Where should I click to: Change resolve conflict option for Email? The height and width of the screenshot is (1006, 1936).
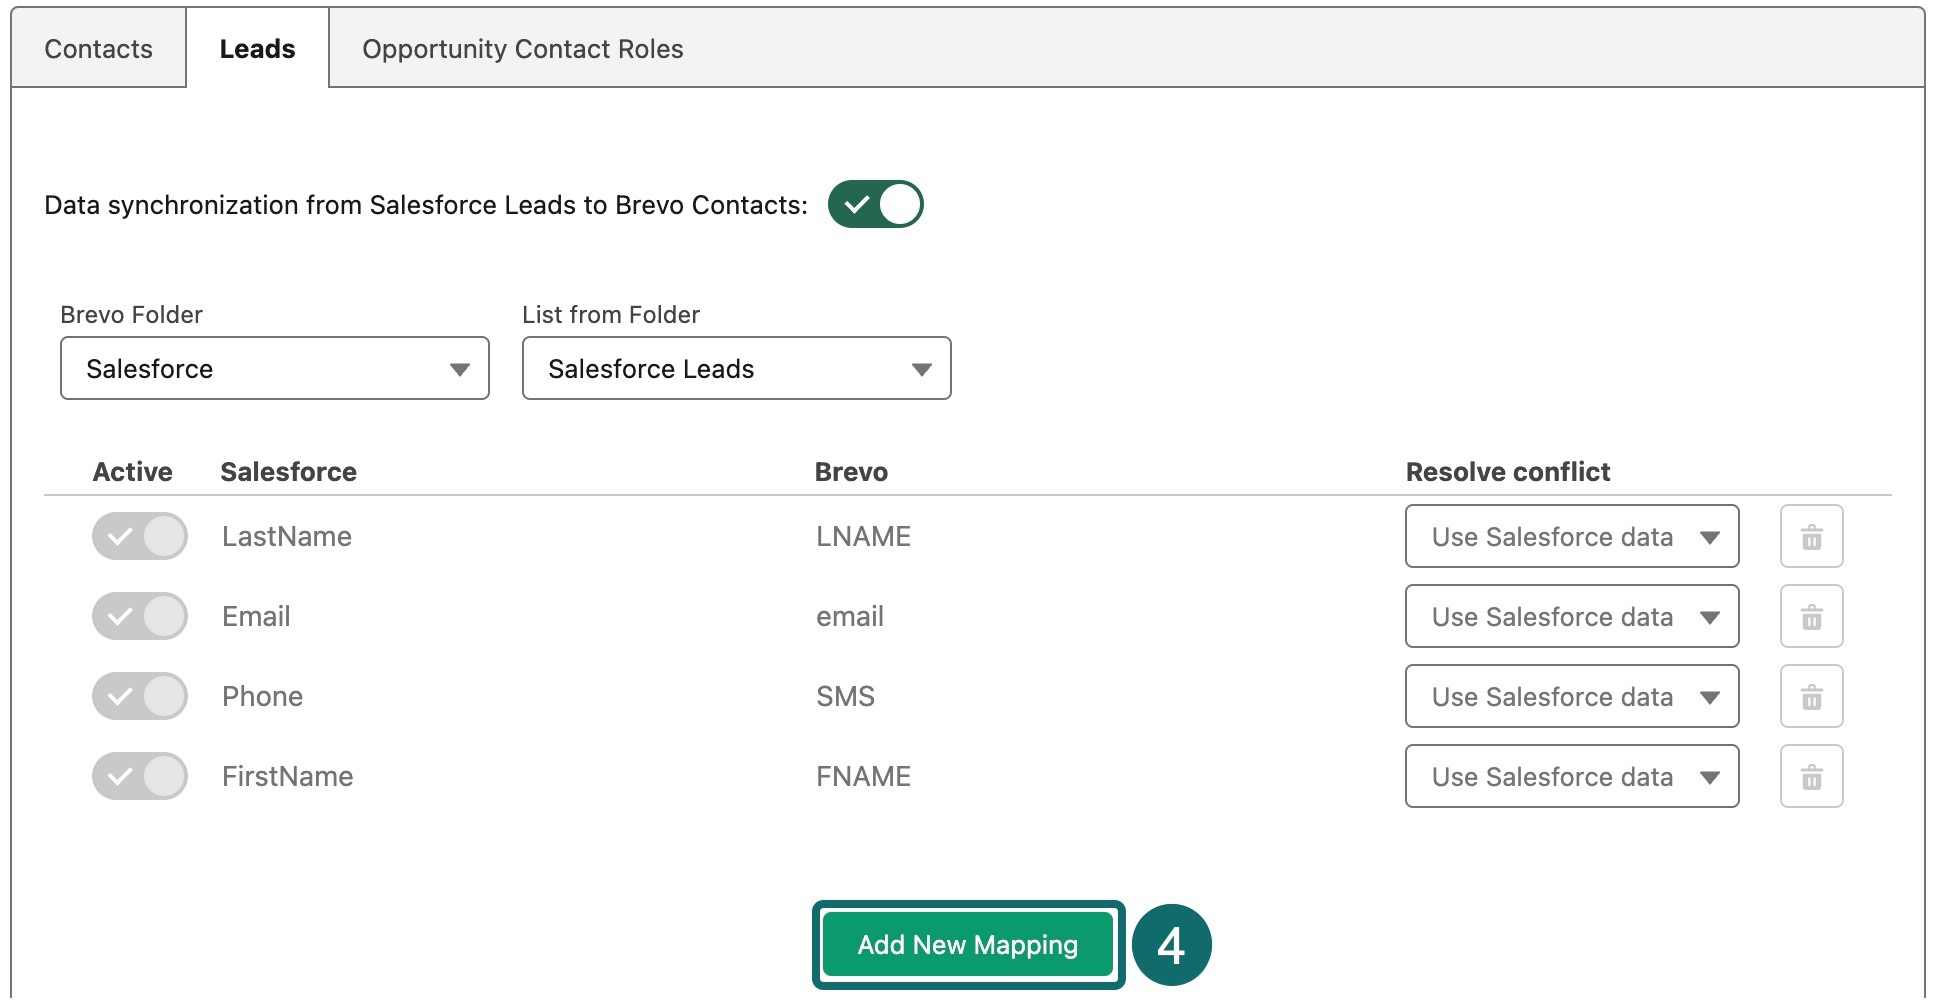click(1571, 617)
